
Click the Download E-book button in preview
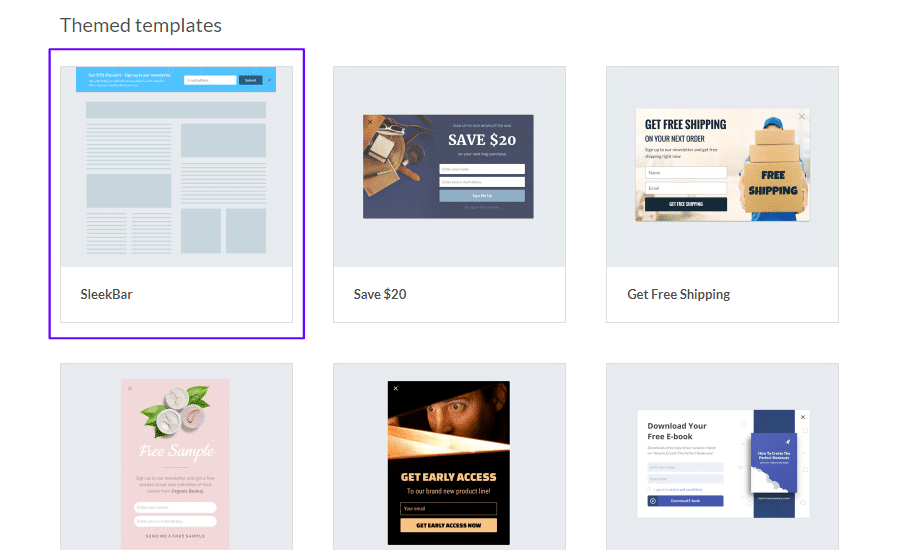(x=685, y=500)
